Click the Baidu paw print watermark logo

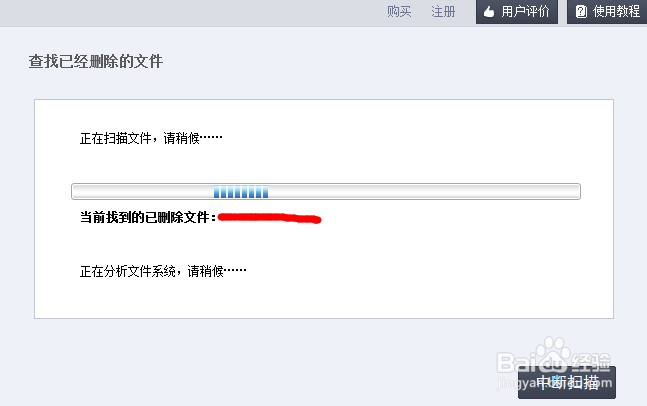pyautogui.click(x=552, y=350)
